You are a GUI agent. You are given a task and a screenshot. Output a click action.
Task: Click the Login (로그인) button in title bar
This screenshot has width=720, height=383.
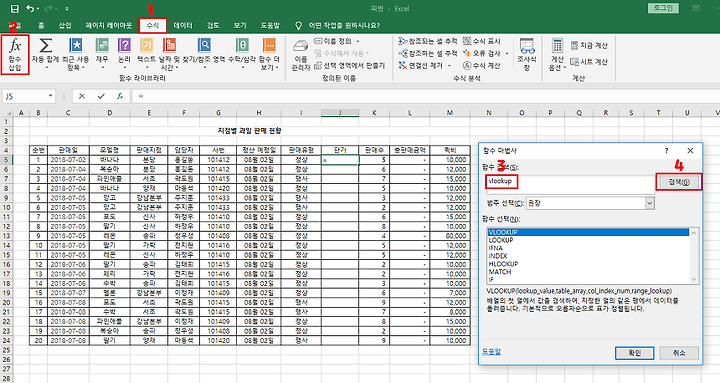click(x=663, y=8)
